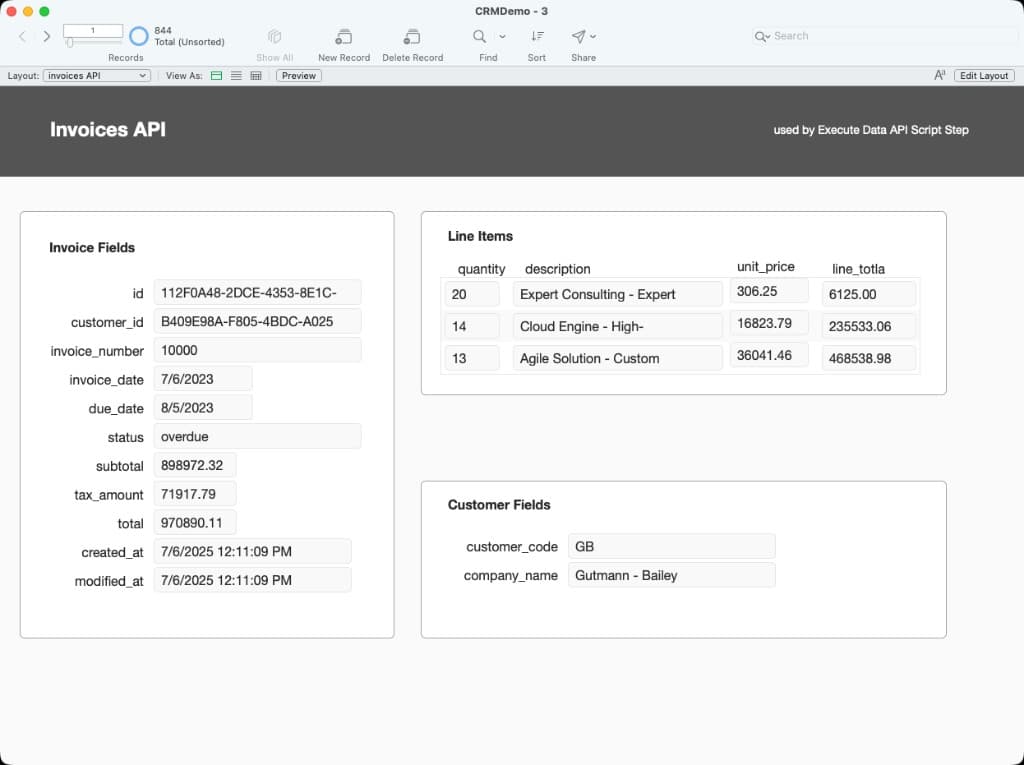The width and height of the screenshot is (1024, 765).
Task: Click line total 235533.06 cell
Action: tap(869, 326)
